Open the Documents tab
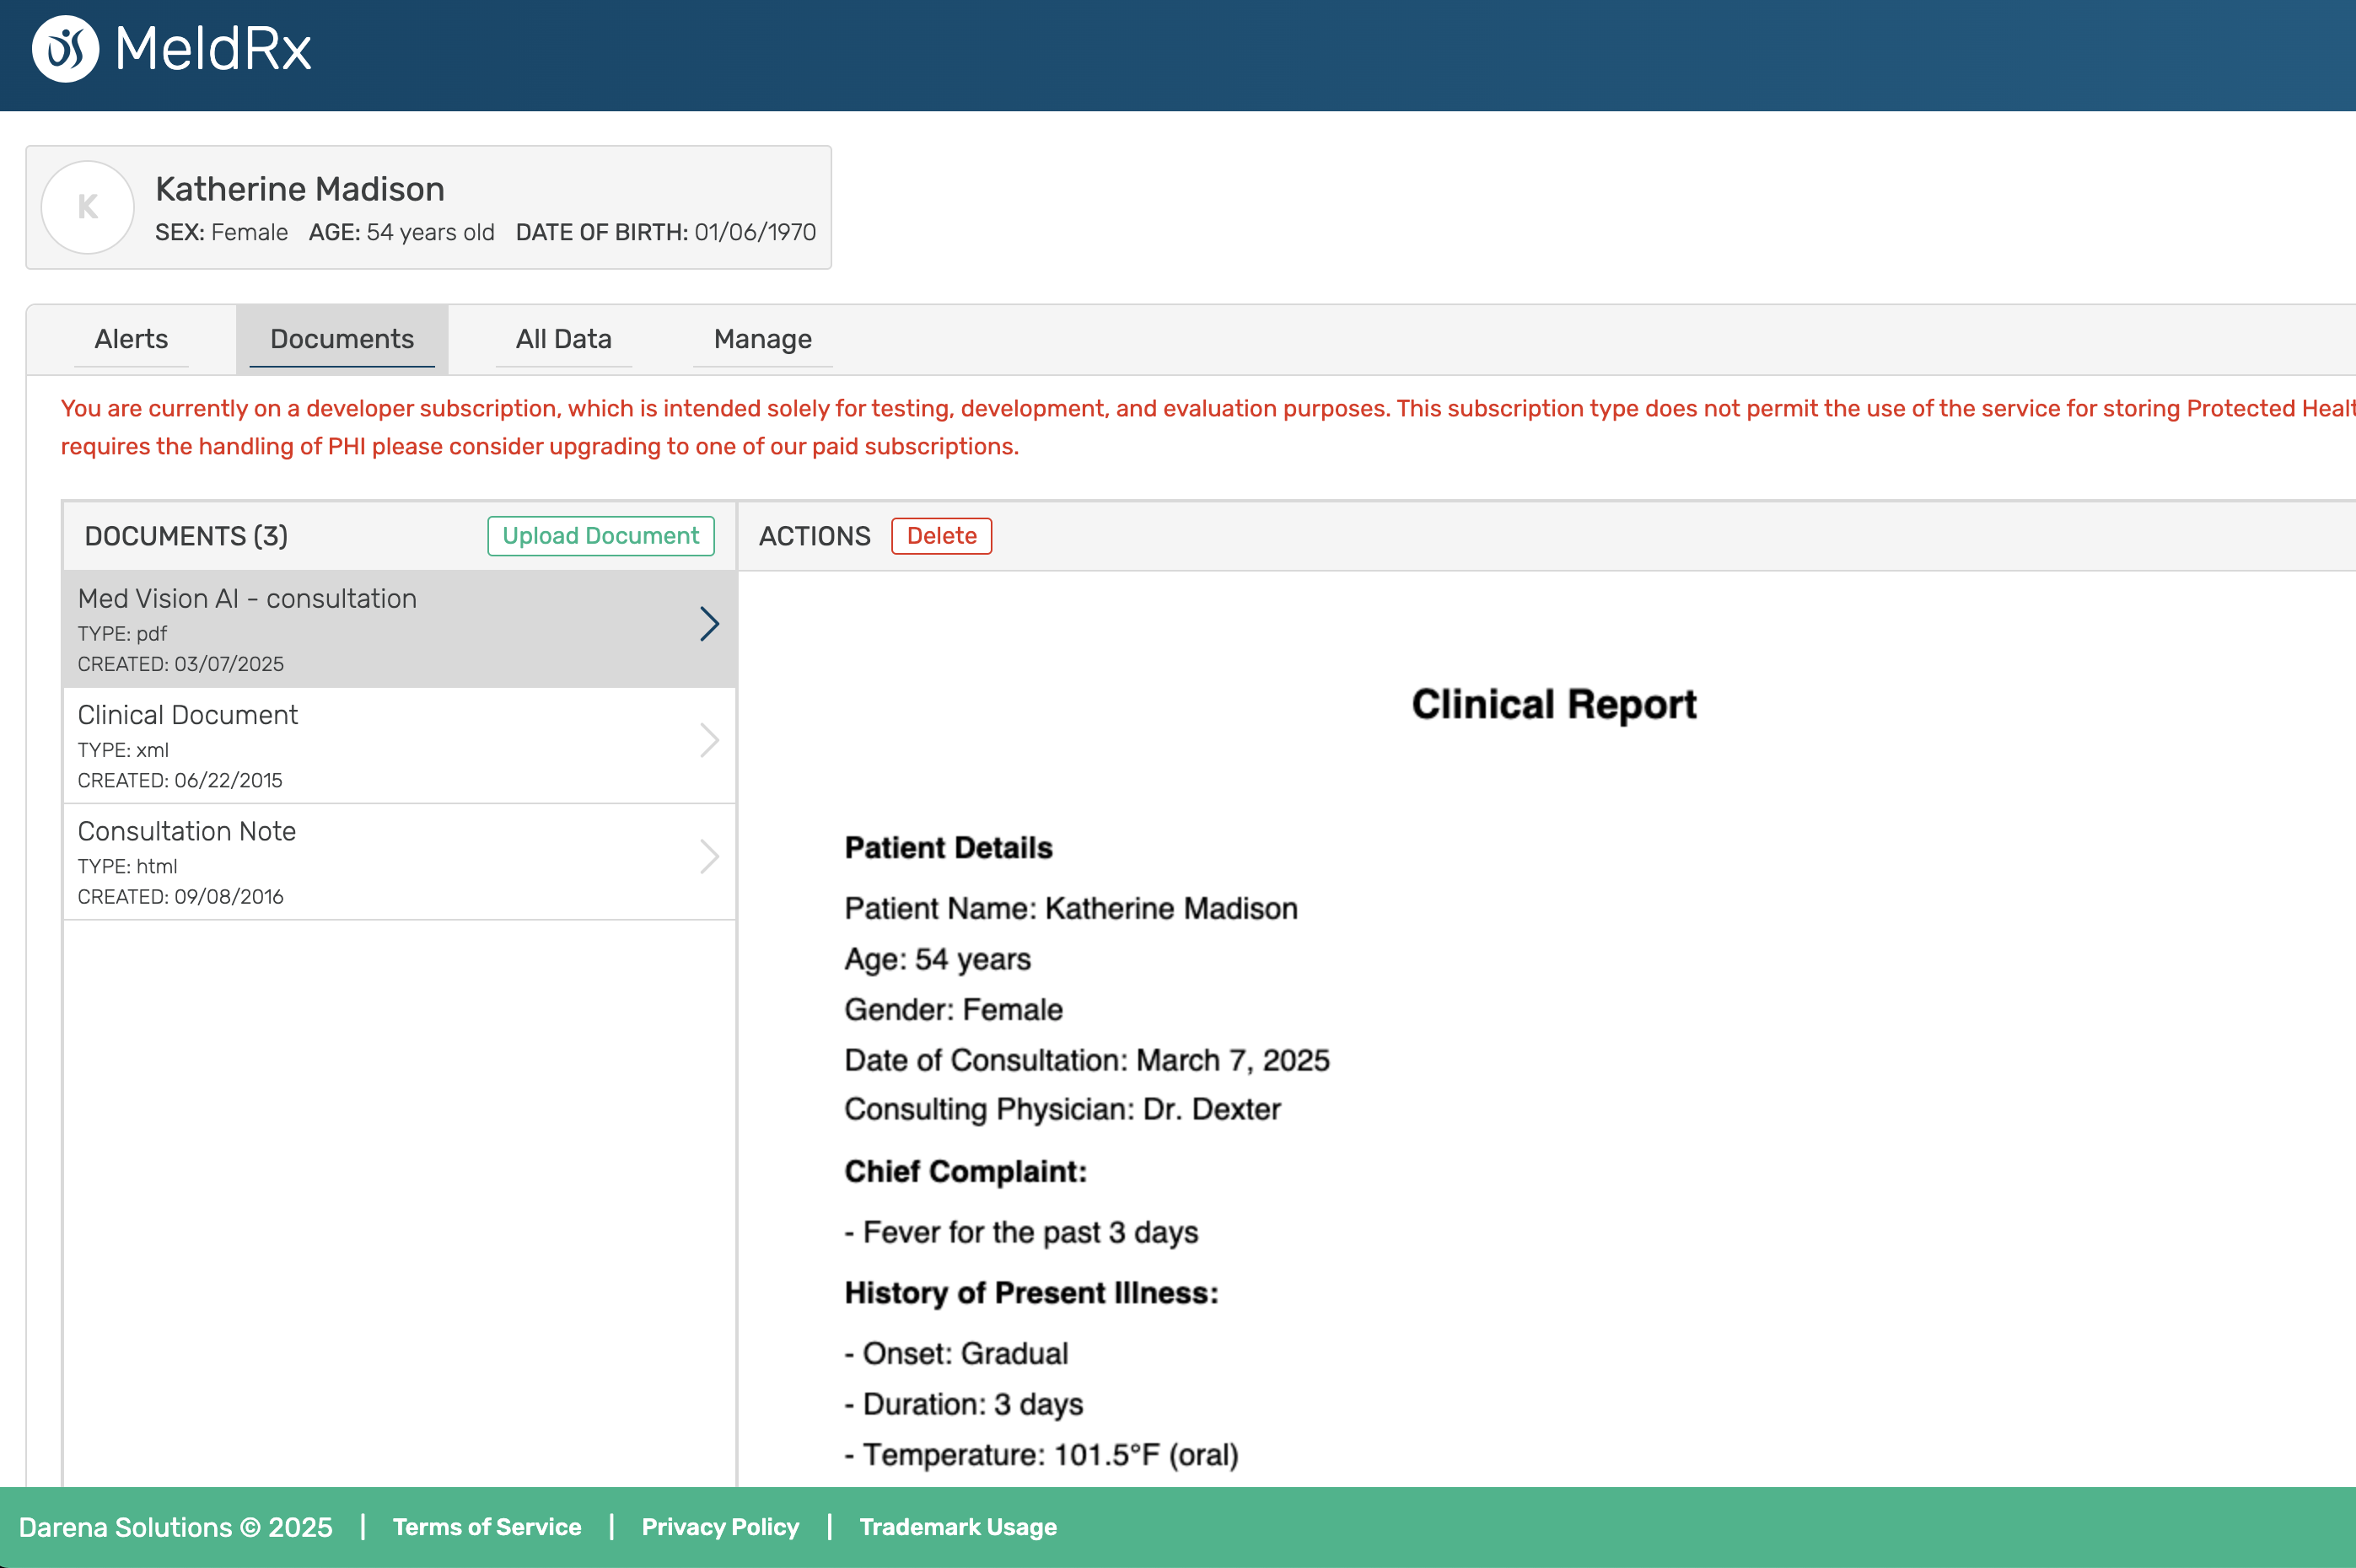Viewport: 2356px width, 1568px height. (x=342, y=339)
